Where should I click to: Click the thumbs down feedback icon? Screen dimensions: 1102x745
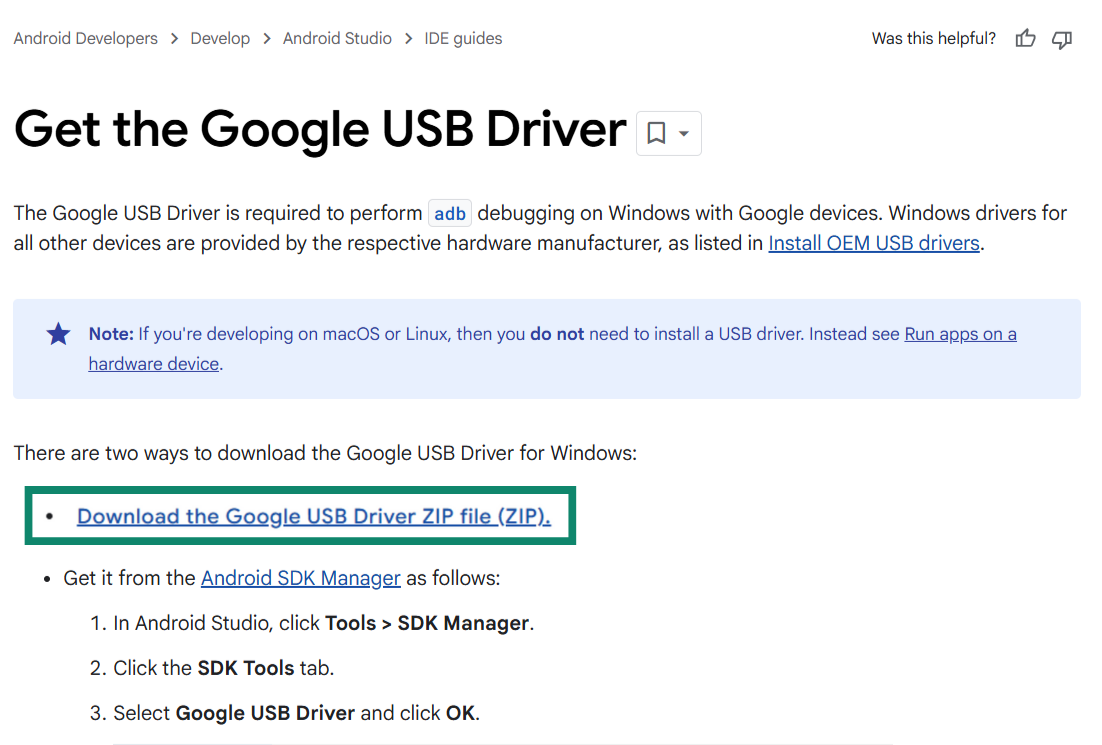coord(1061,40)
